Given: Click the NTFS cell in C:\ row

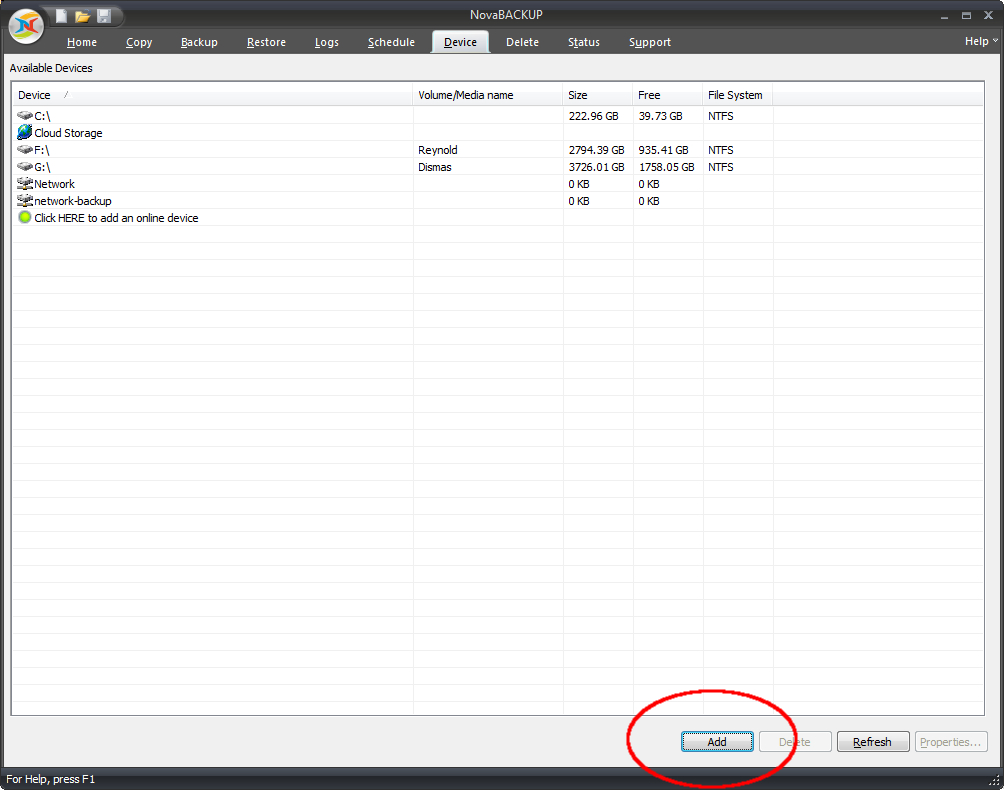Looking at the screenshot, I should point(721,116).
